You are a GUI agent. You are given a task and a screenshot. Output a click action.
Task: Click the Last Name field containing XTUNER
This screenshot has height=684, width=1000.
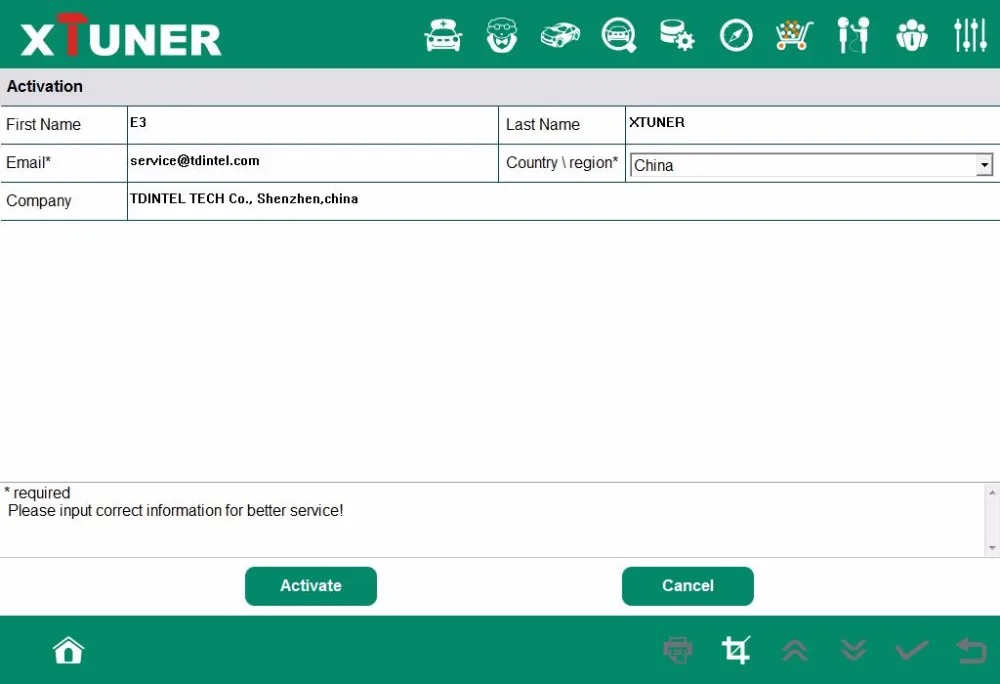[x=812, y=125]
